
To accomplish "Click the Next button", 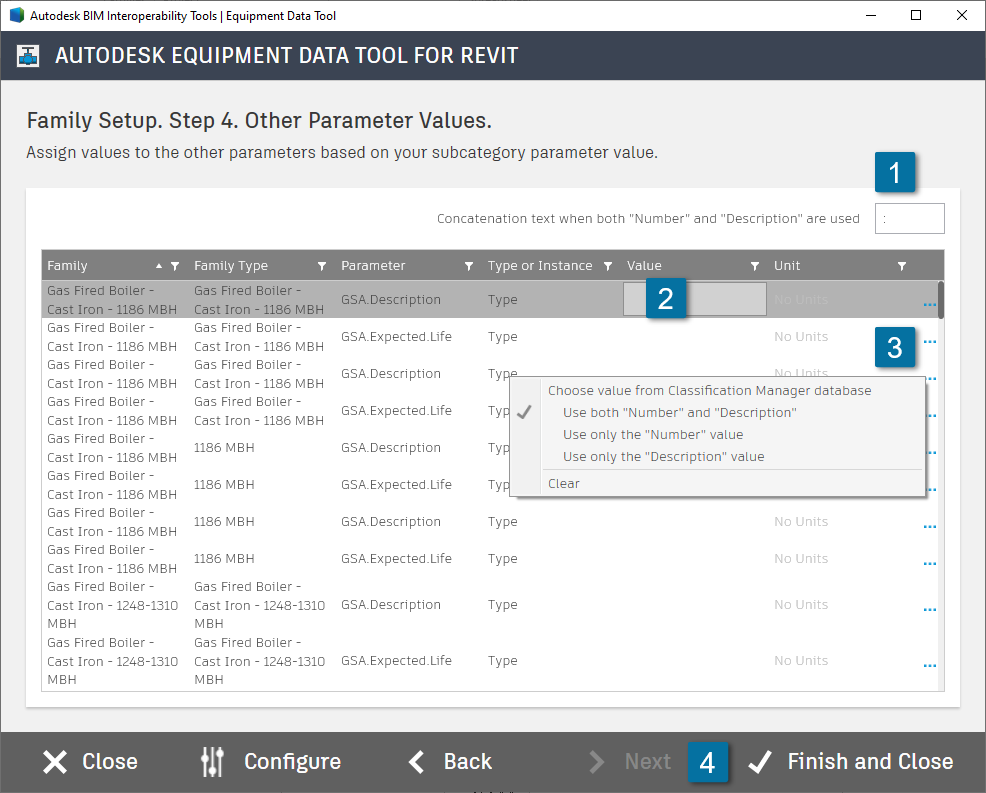I will pos(647,761).
